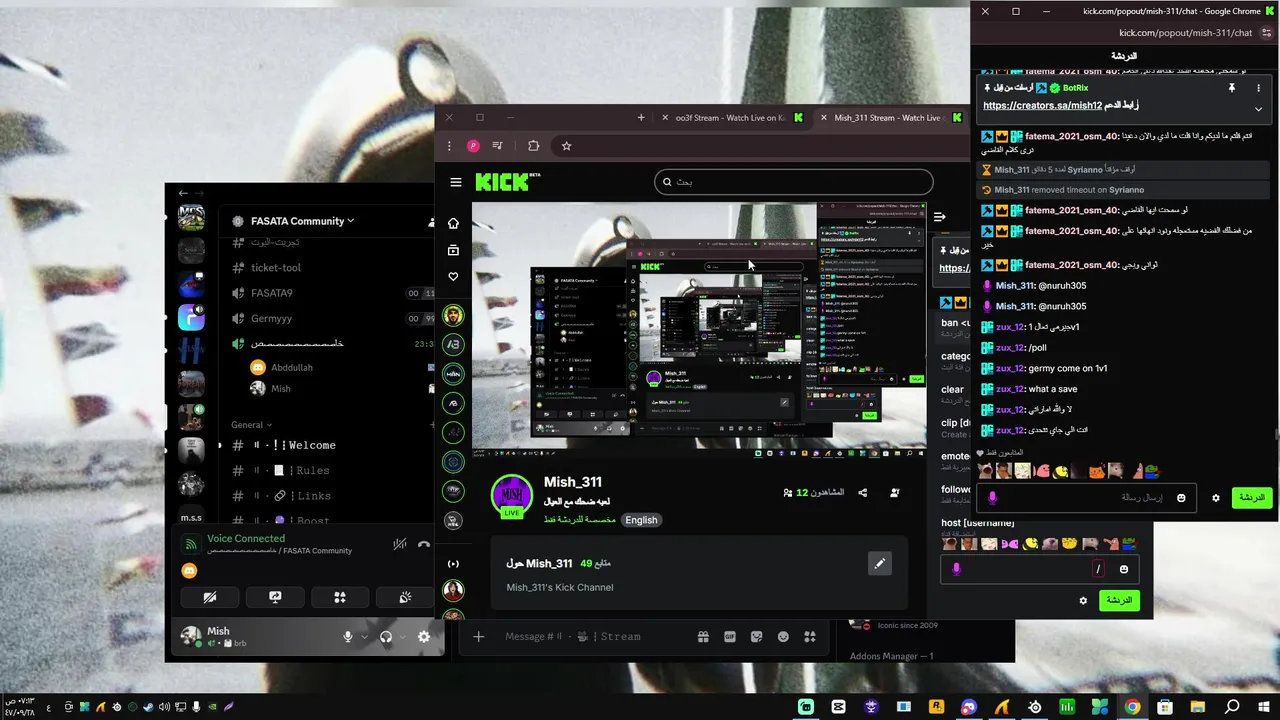Image resolution: width=1280 pixels, height=720 pixels.
Task: Toggle the Discord screen share button
Action: click(275, 597)
